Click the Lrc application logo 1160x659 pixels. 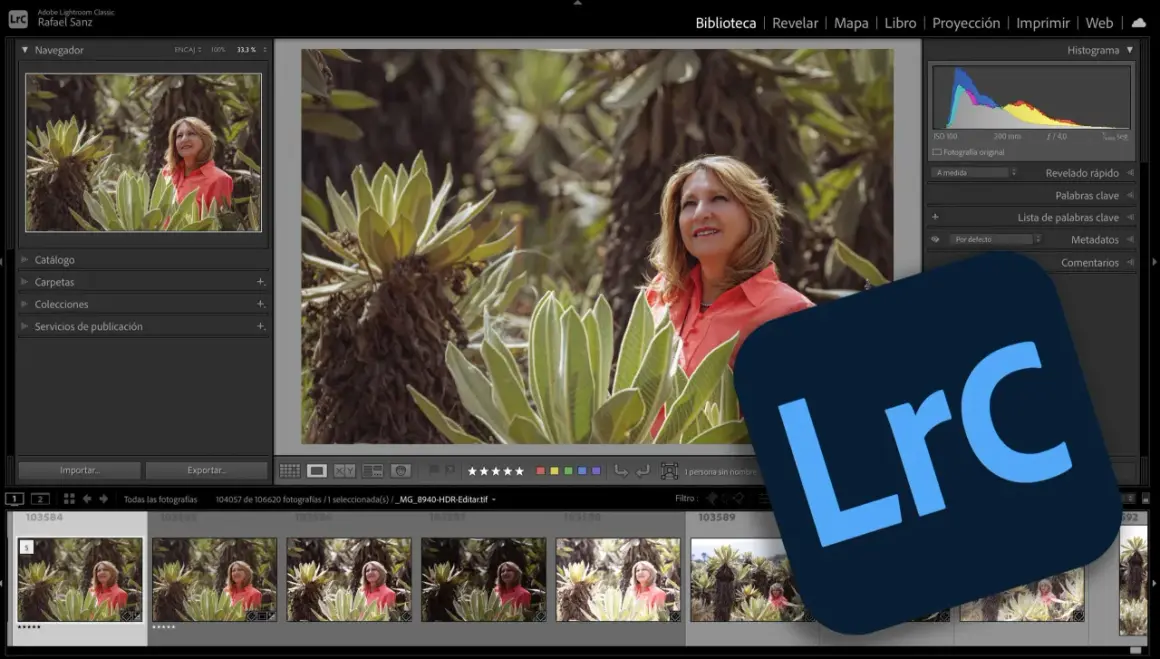point(18,18)
